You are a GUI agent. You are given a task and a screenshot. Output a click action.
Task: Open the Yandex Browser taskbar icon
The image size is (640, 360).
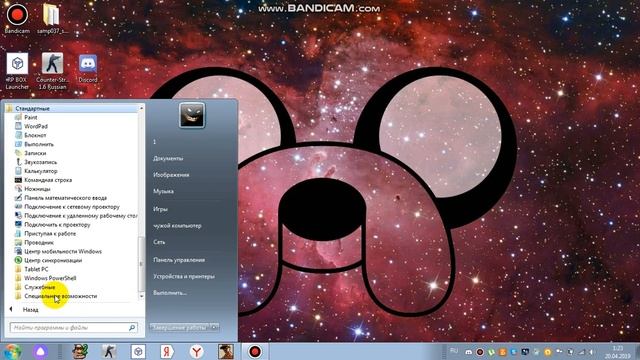point(197,351)
